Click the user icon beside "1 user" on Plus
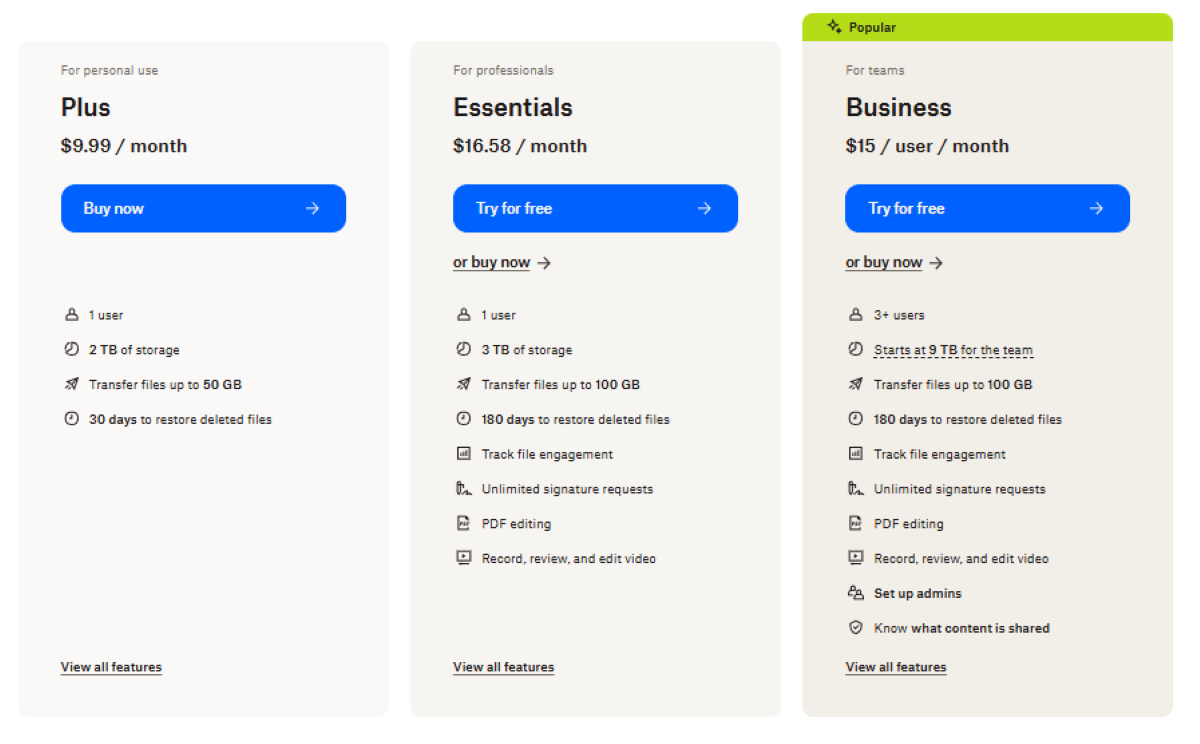This screenshot has width=1200, height=744. coord(70,314)
